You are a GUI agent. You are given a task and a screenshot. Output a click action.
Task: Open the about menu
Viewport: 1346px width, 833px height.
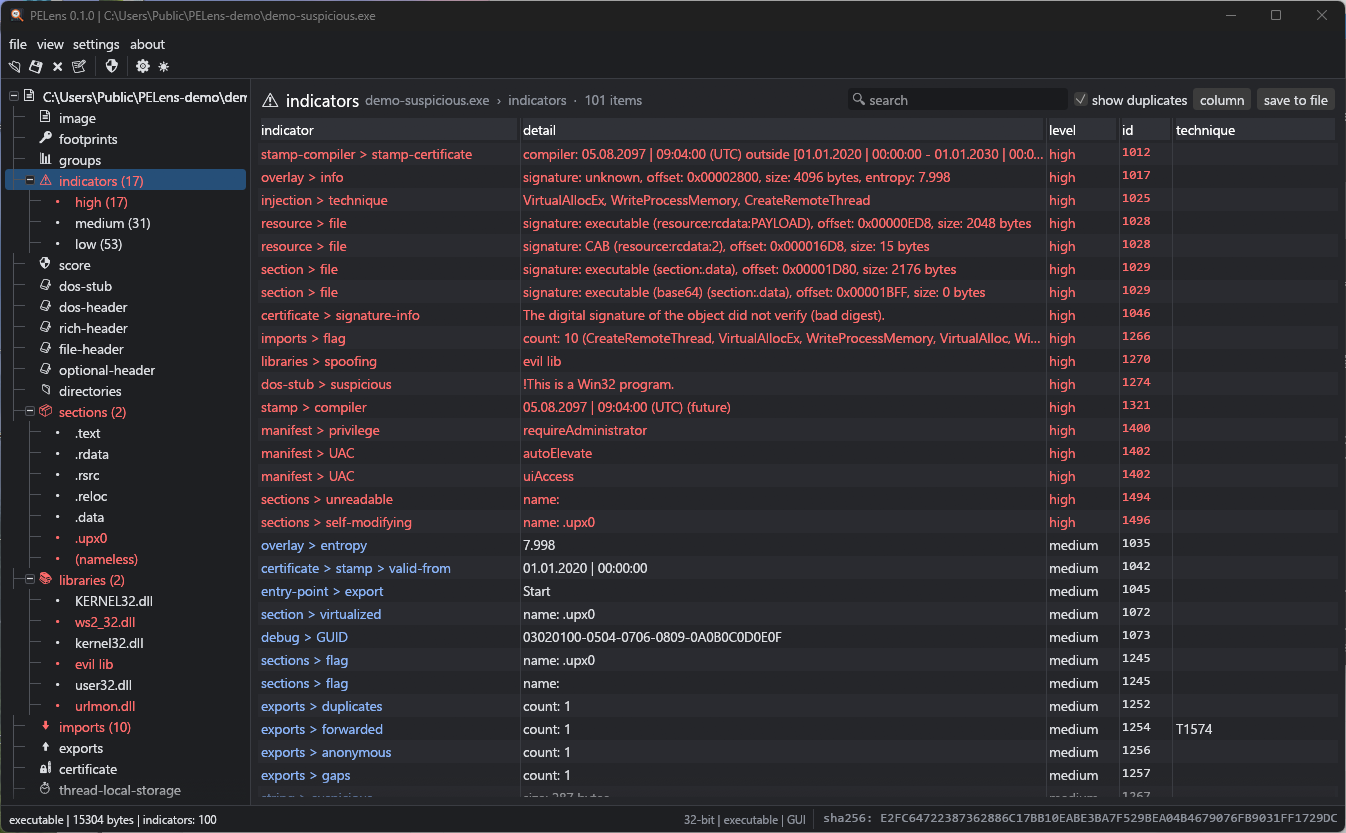[x=147, y=44]
